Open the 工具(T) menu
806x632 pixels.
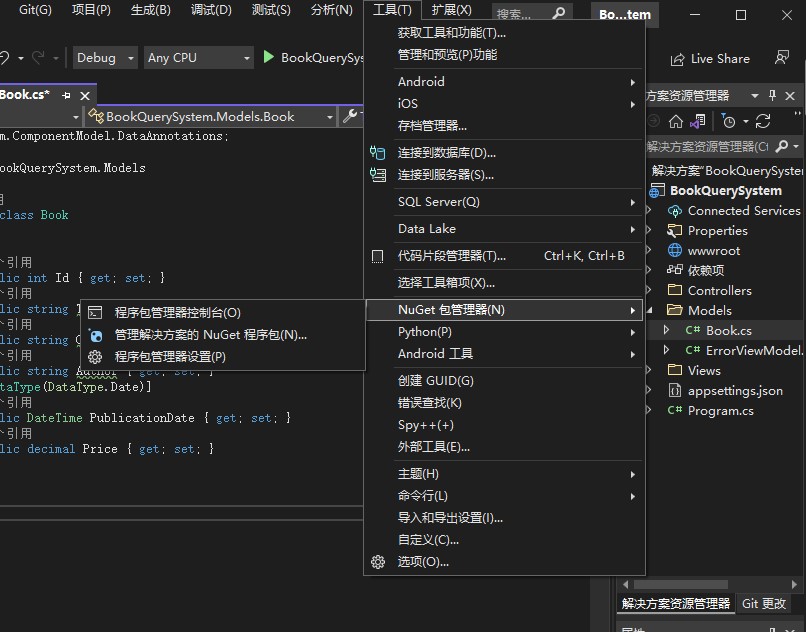coord(392,10)
